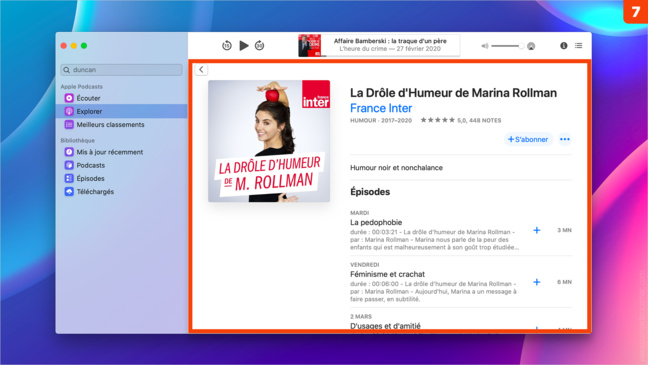The image size is (648, 365).
Task: Click the Mis à jour récemment icon
Action: (69, 152)
